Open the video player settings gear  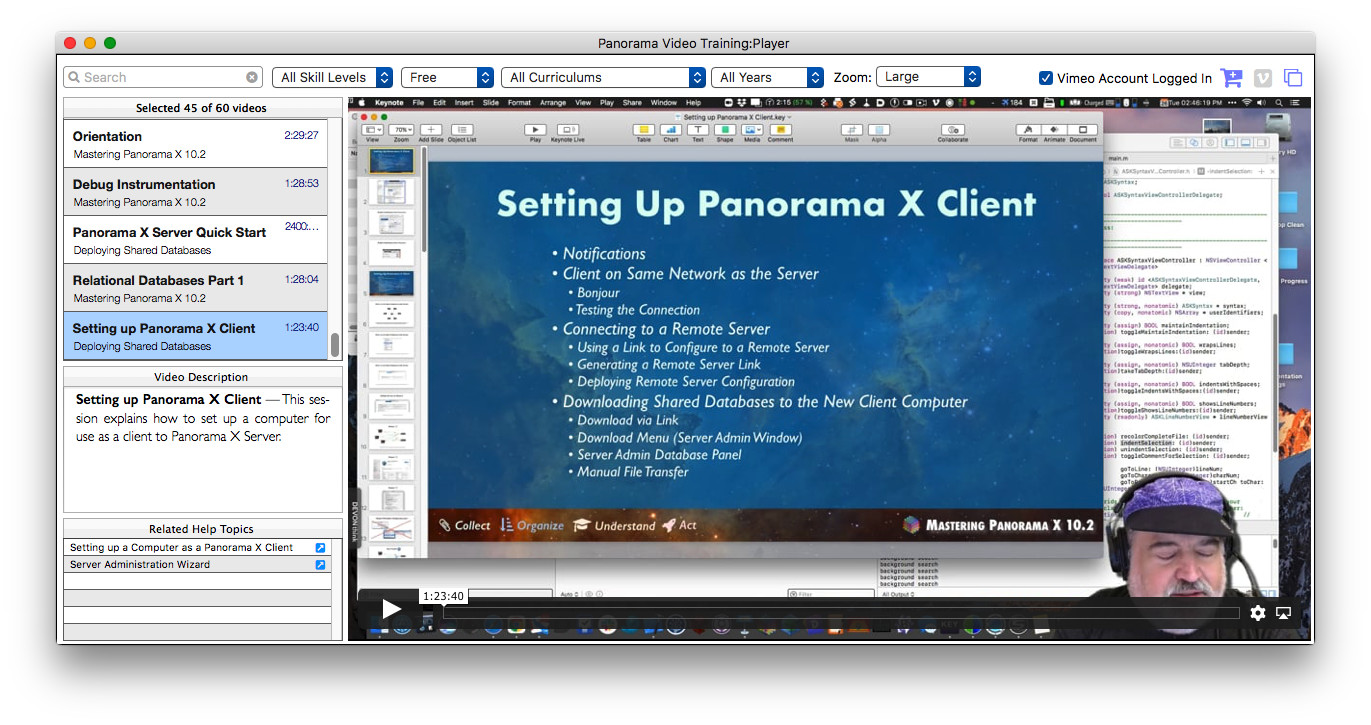coord(1258,613)
